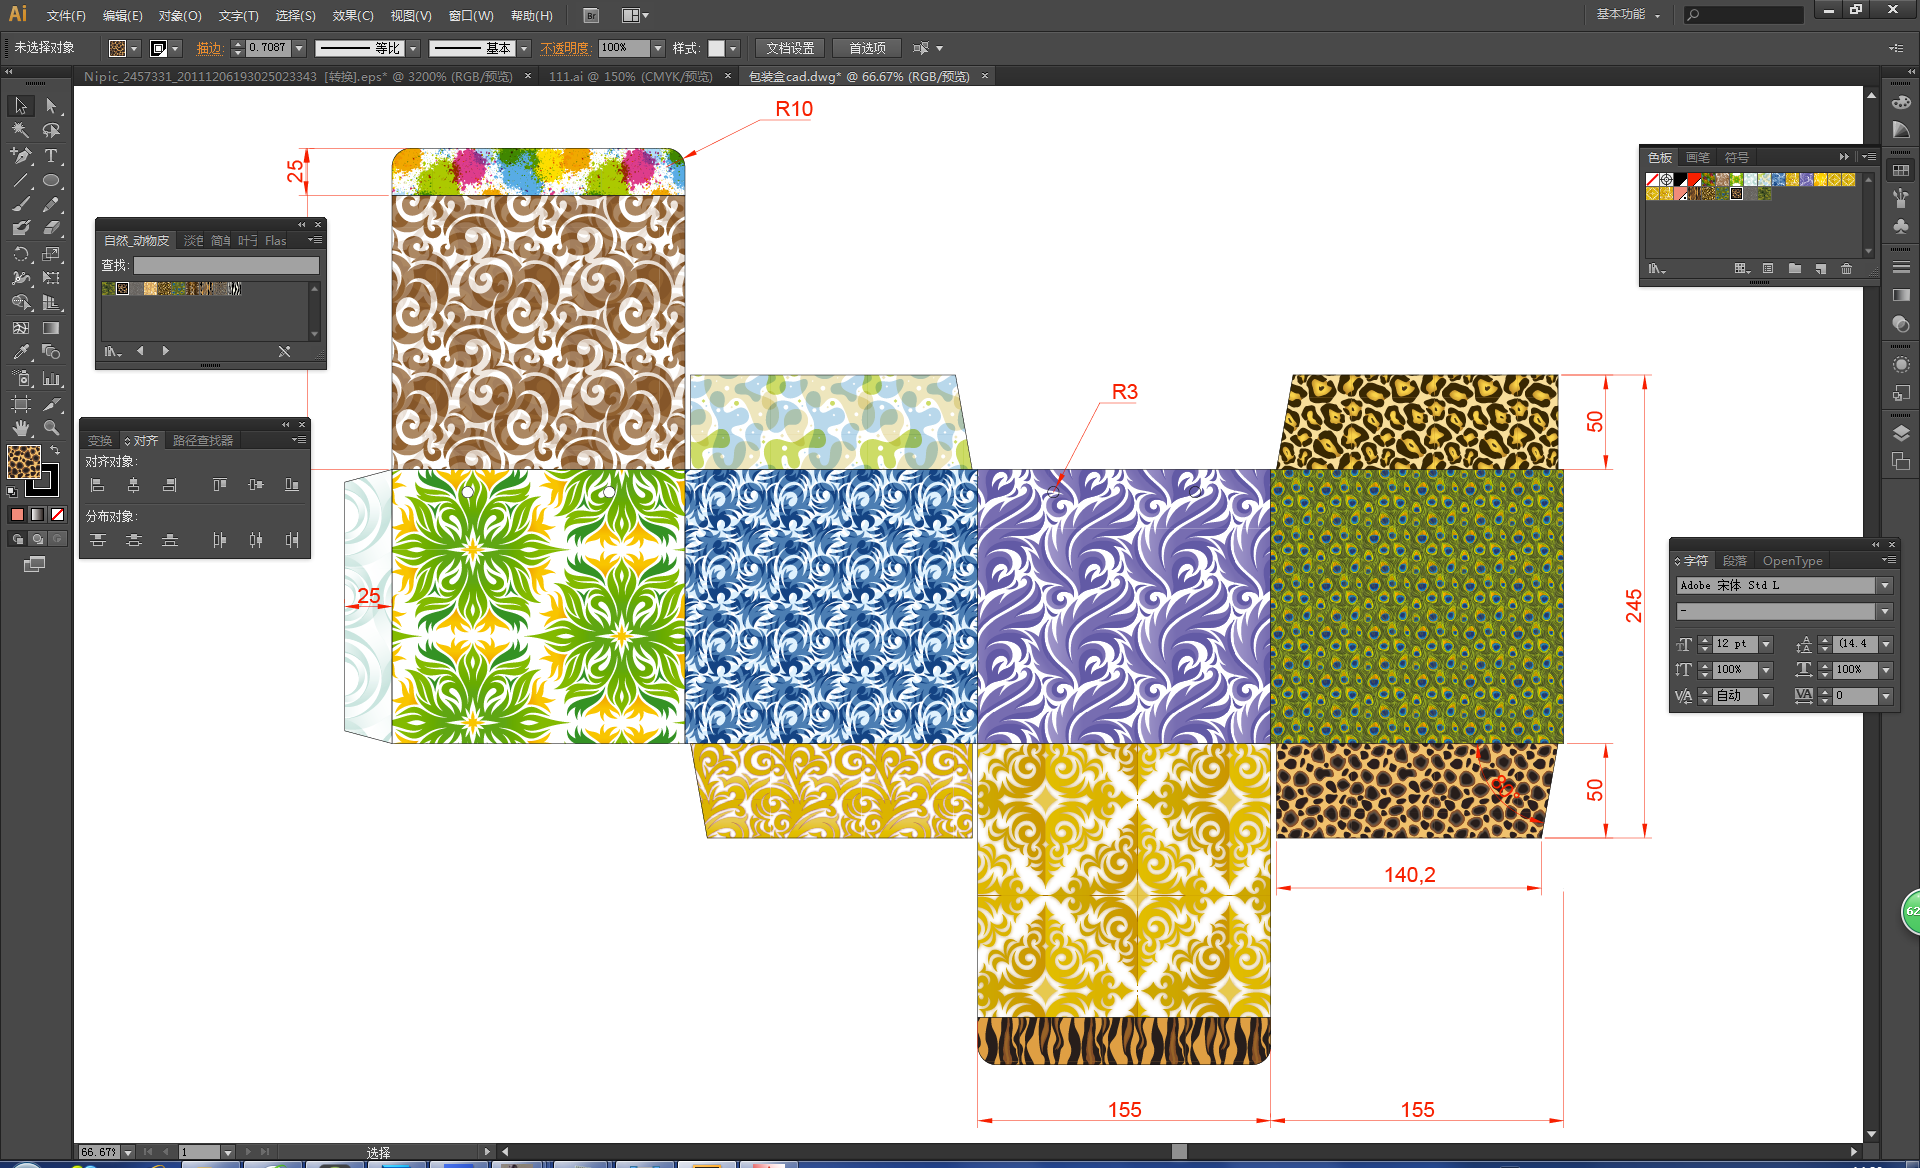
Task: Select the Rotate tool
Action: click(x=20, y=254)
